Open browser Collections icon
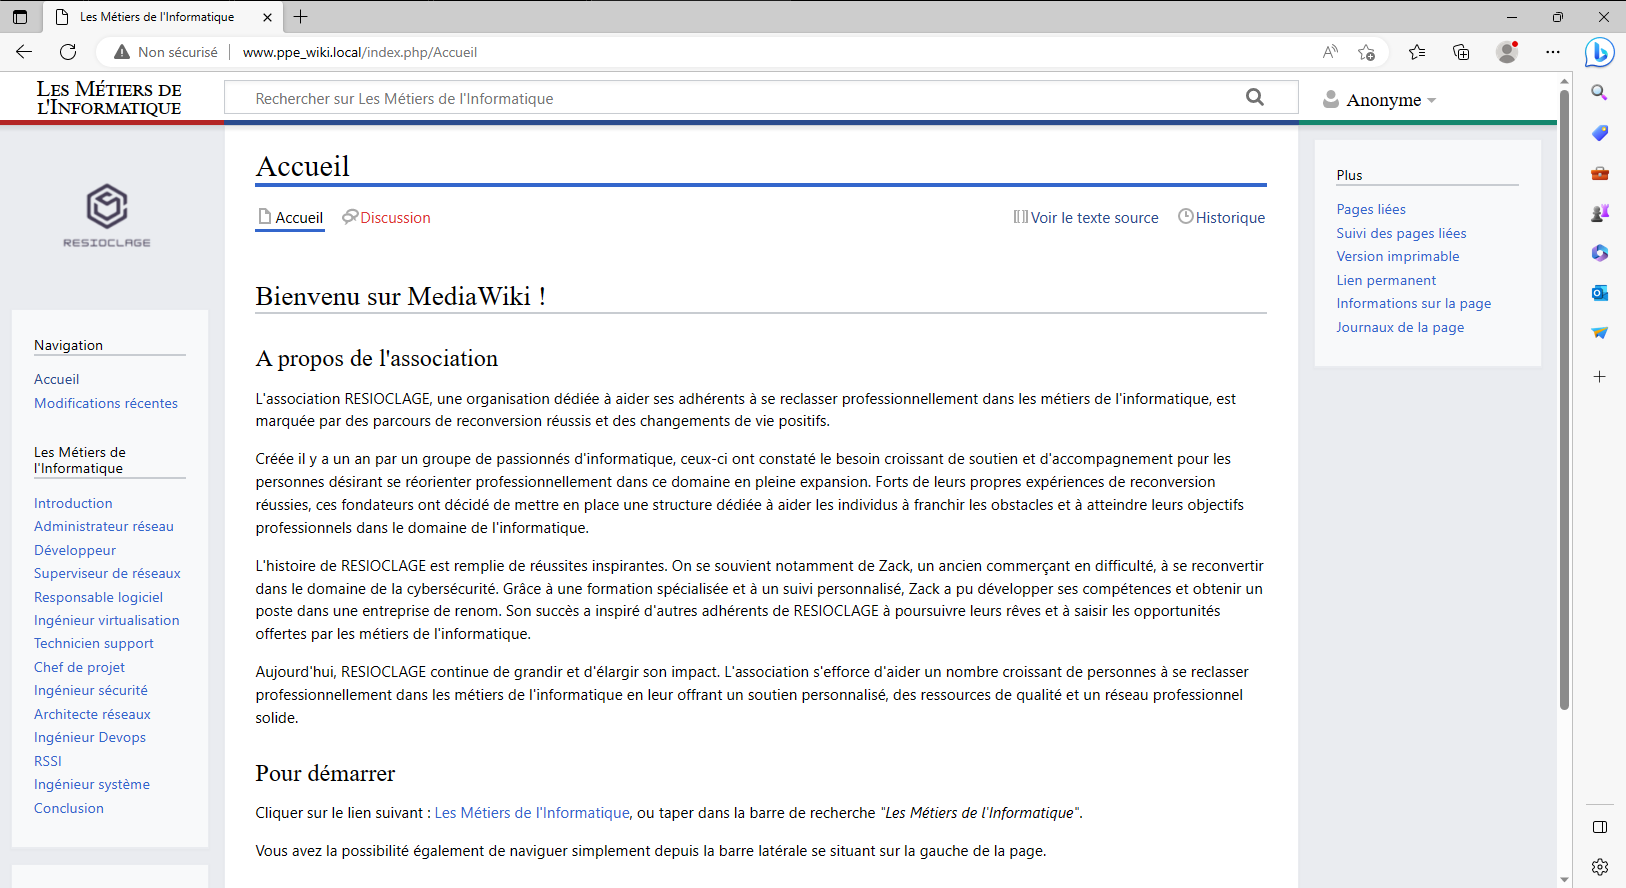 pyautogui.click(x=1461, y=52)
